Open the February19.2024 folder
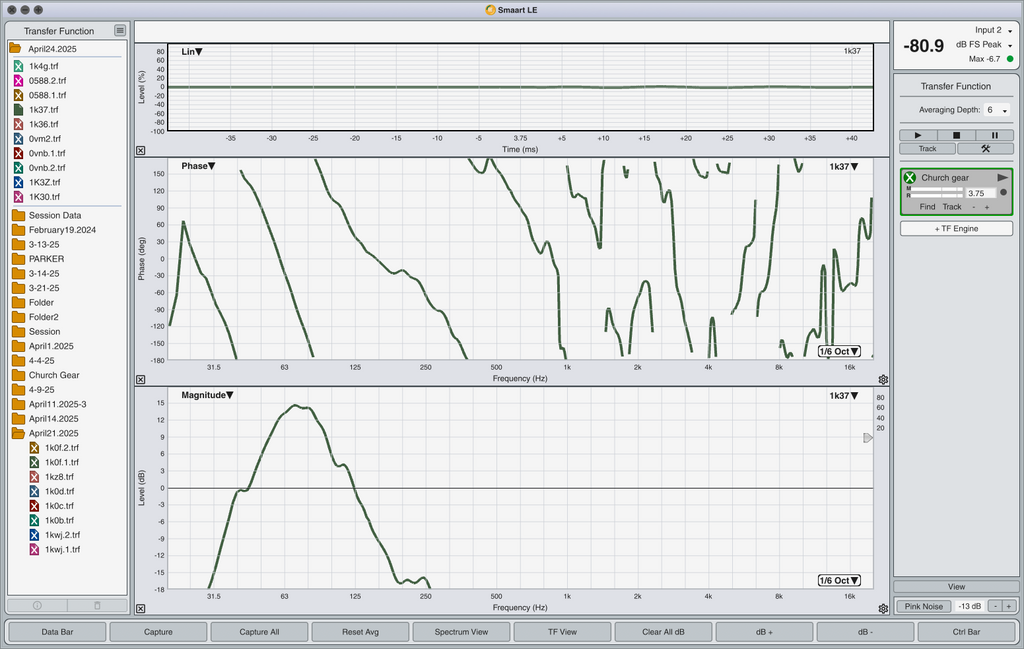Image resolution: width=1024 pixels, height=649 pixels. coord(54,230)
